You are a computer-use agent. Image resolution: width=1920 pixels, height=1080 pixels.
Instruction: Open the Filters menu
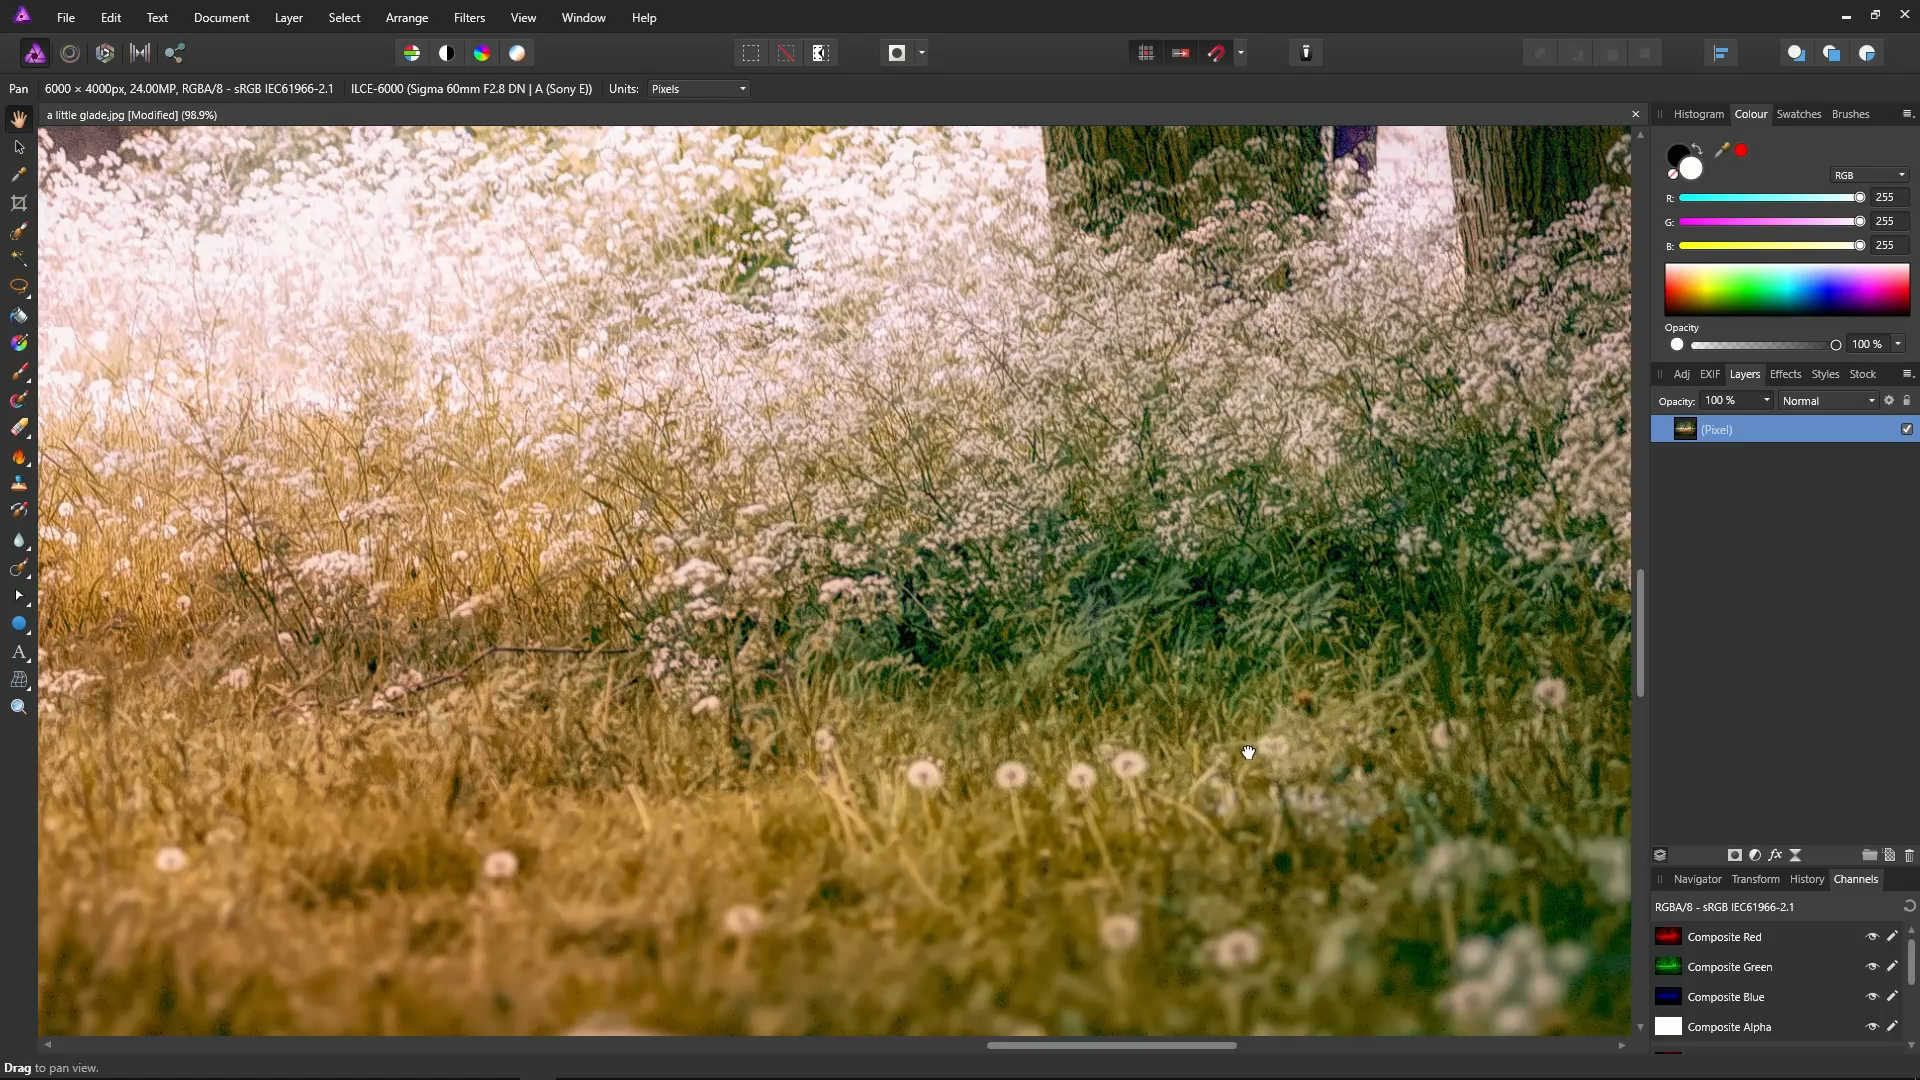pos(469,18)
